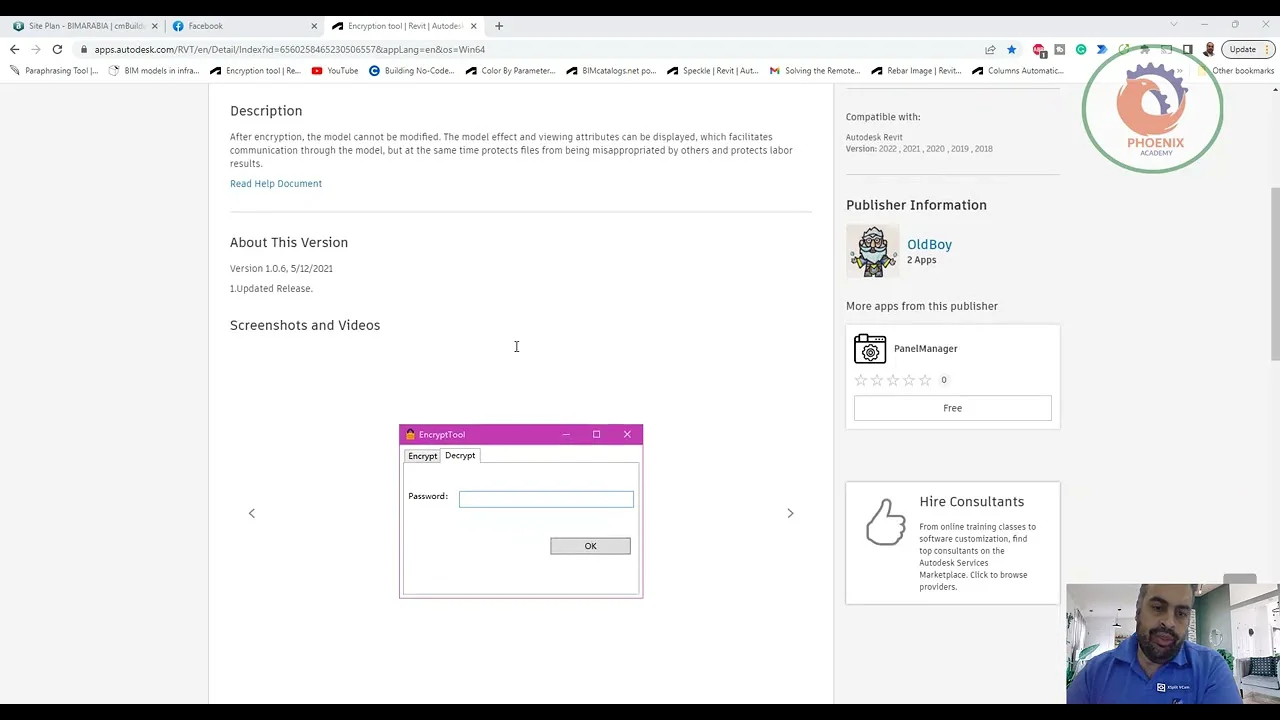Open the Rebar Image Revit bookmark

point(916,71)
